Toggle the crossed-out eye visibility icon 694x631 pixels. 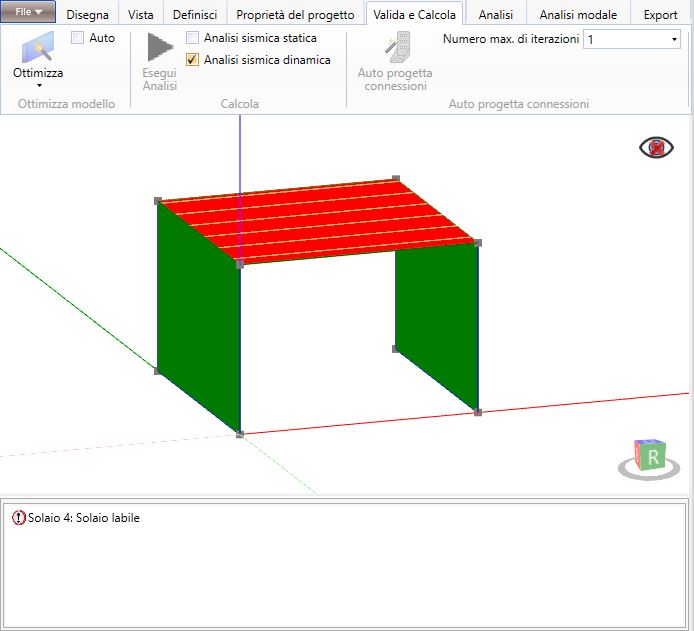tap(656, 147)
